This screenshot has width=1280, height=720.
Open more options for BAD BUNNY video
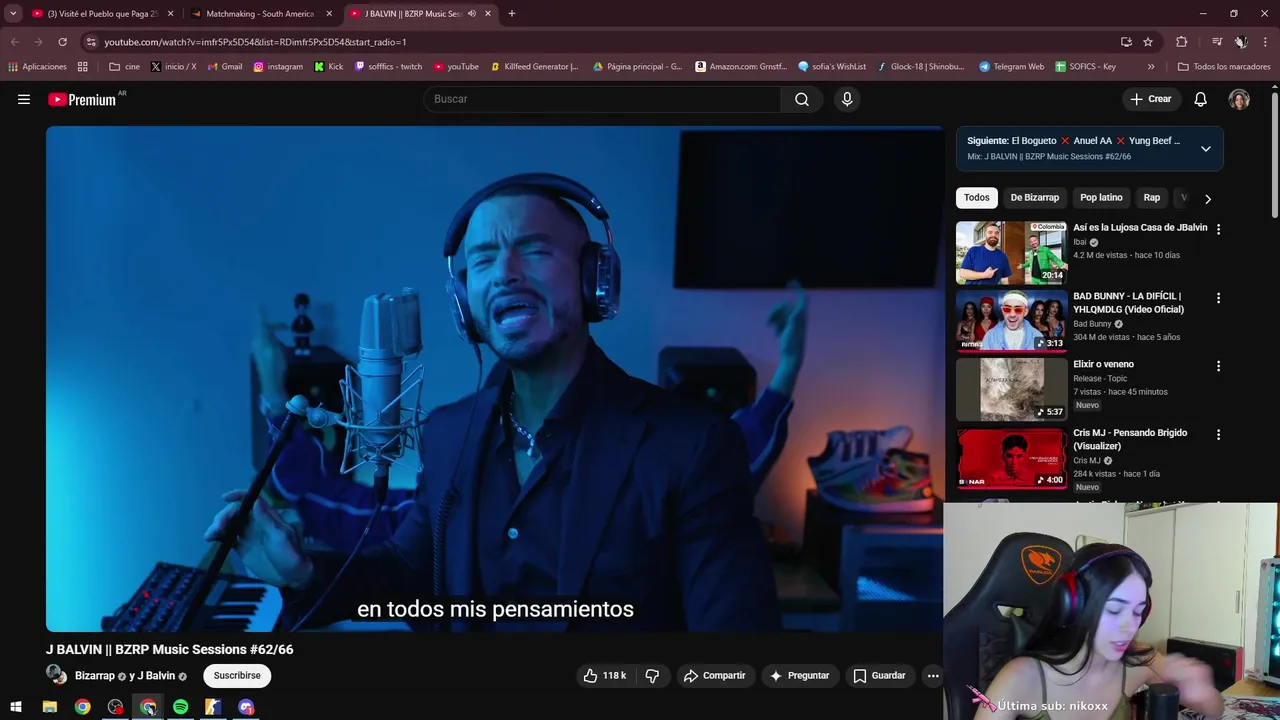pyautogui.click(x=1218, y=298)
